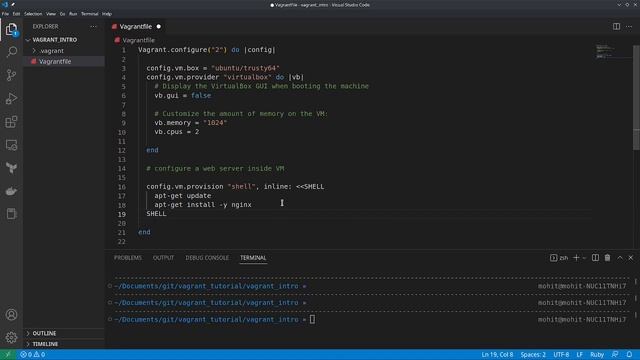This screenshot has width=640, height=360.
Task: Click the EXPLORER panel title
Action: [45, 27]
